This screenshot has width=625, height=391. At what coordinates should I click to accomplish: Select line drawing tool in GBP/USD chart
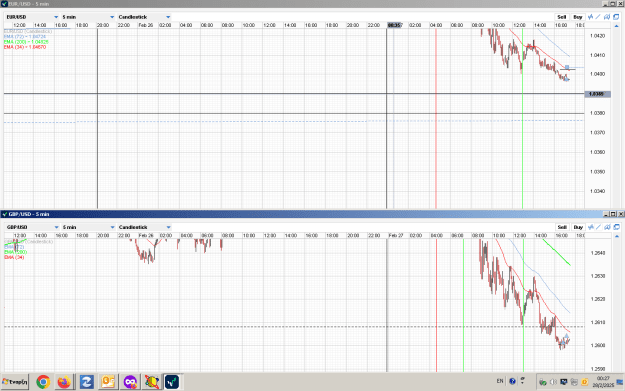tap(598, 227)
